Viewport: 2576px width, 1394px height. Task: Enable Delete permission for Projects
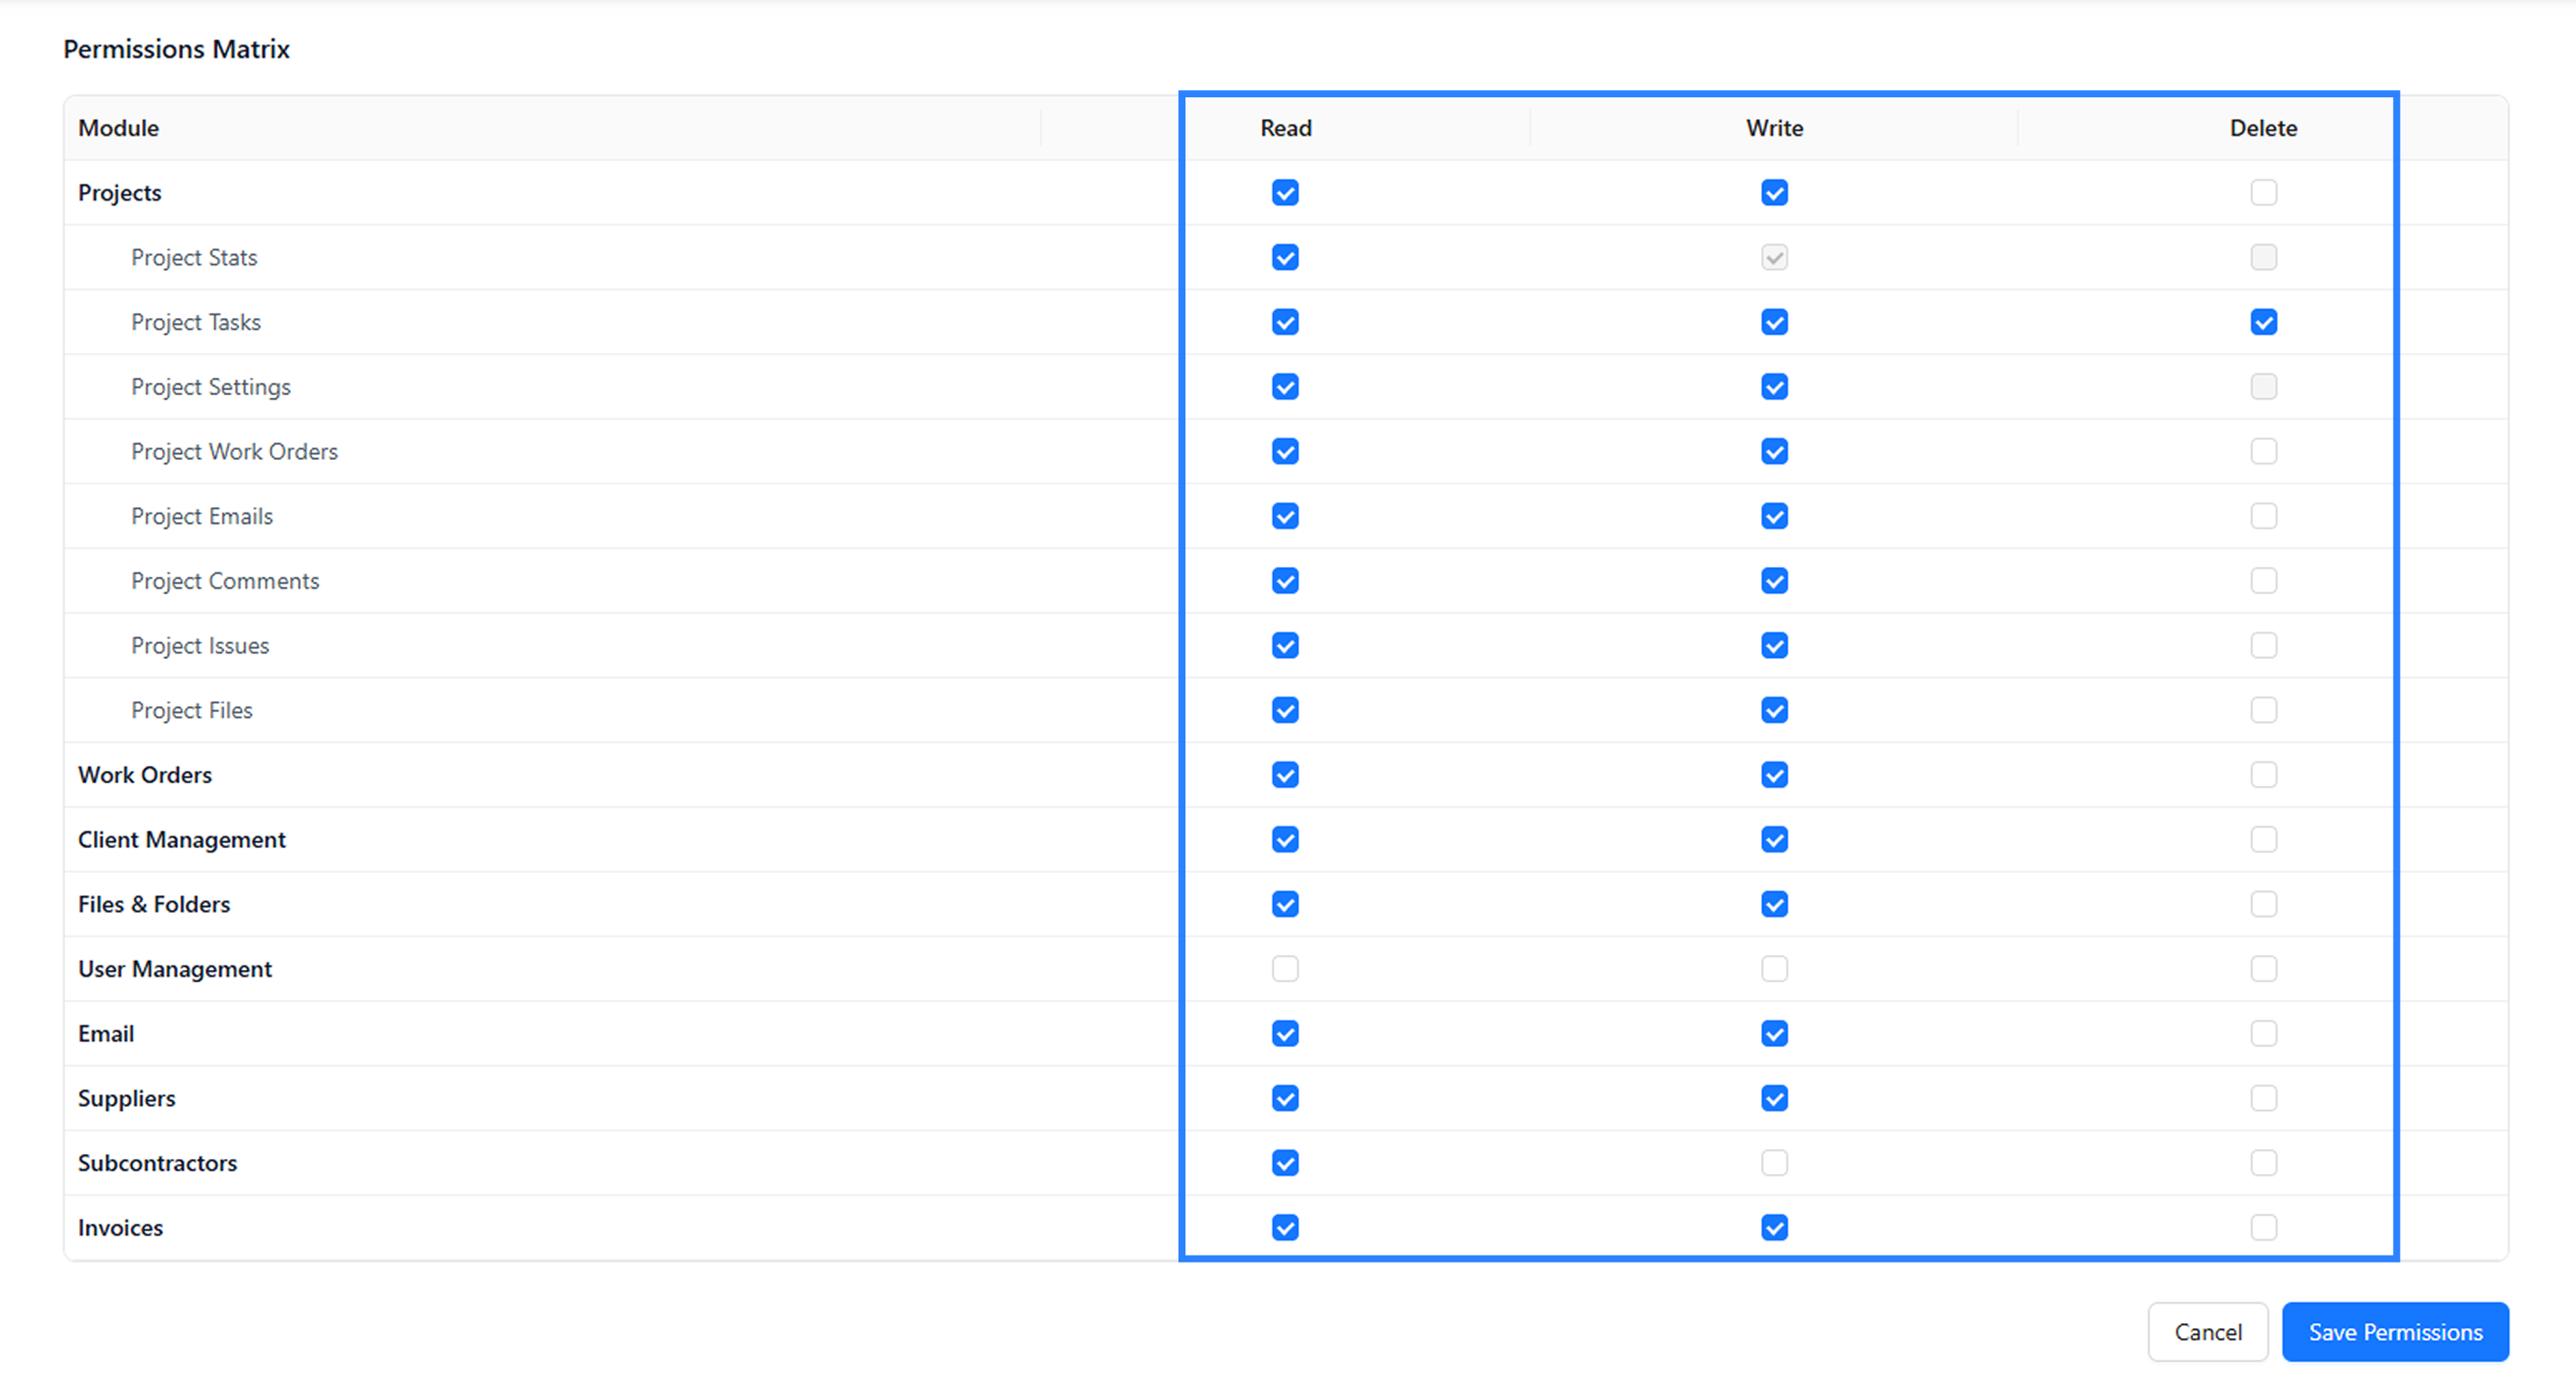2263,192
